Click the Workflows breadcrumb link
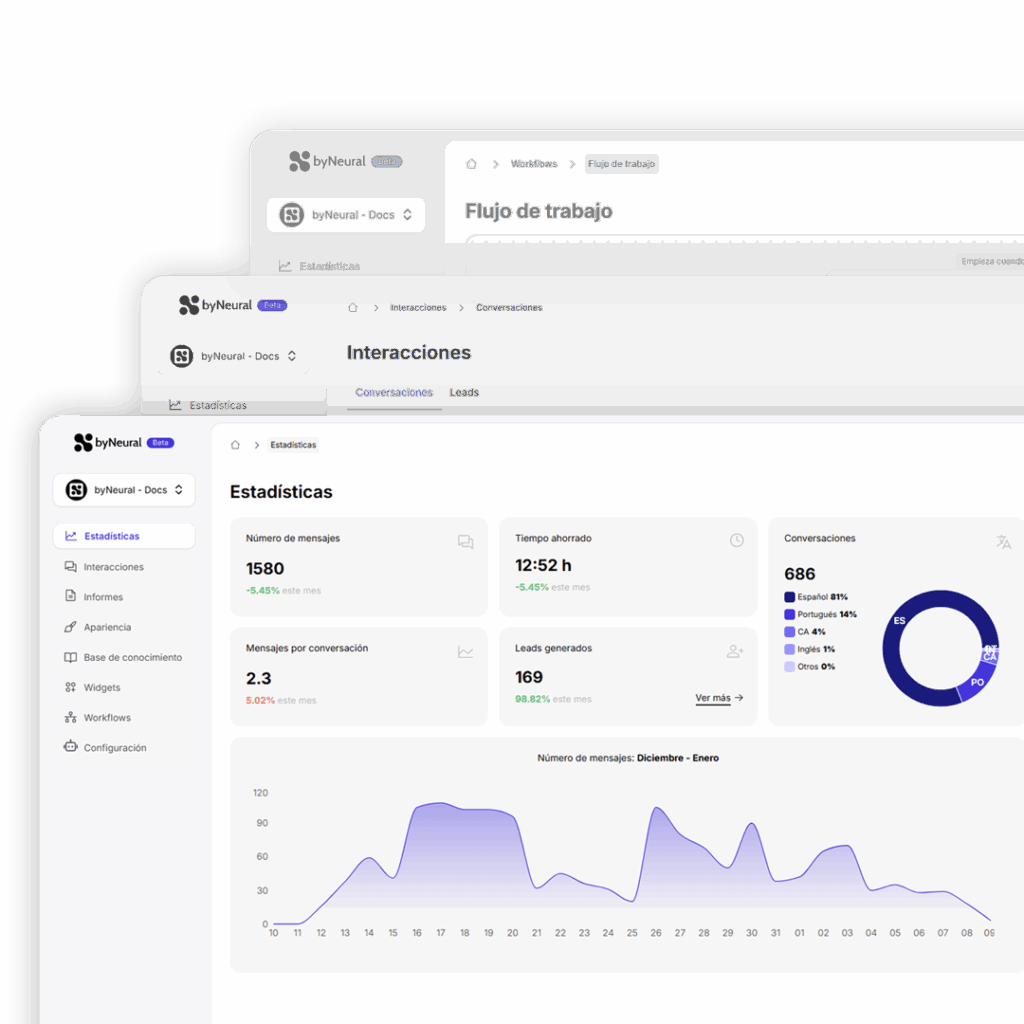1024x1024 pixels. 534,164
